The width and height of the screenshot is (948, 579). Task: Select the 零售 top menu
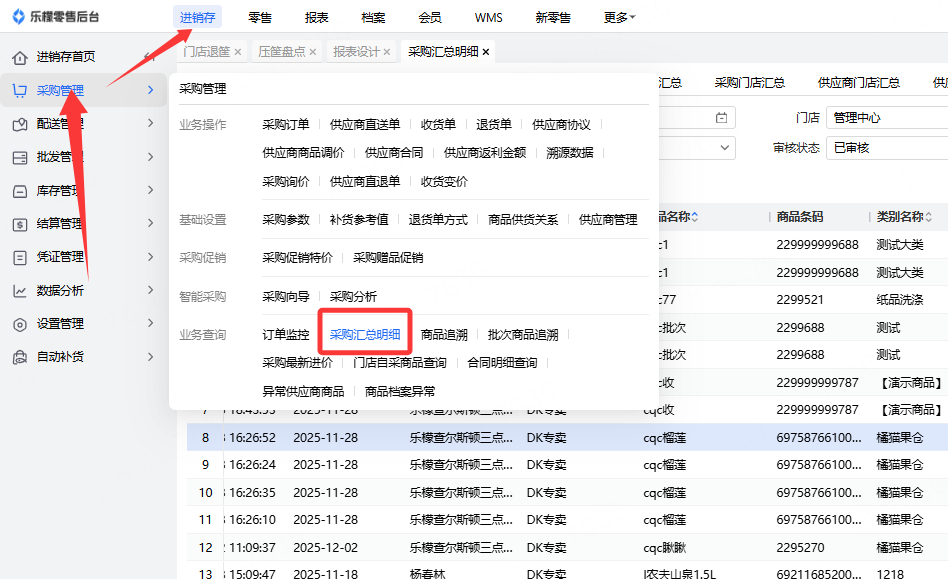click(260, 18)
